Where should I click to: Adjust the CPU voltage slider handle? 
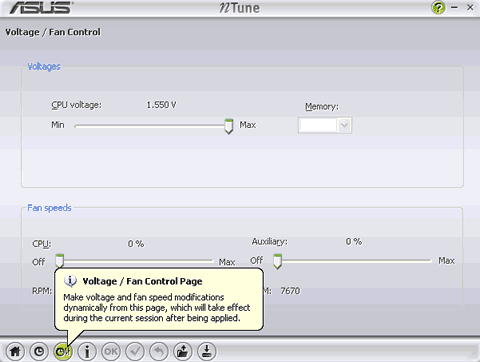pos(229,126)
